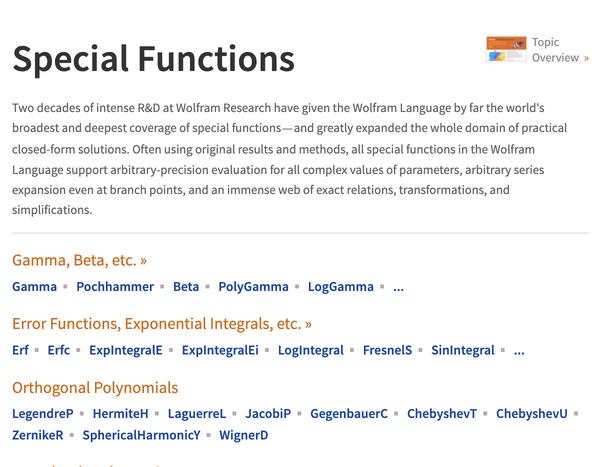The image size is (601, 467).
Task: Open the Topic Overview link
Action: pyautogui.click(x=556, y=50)
